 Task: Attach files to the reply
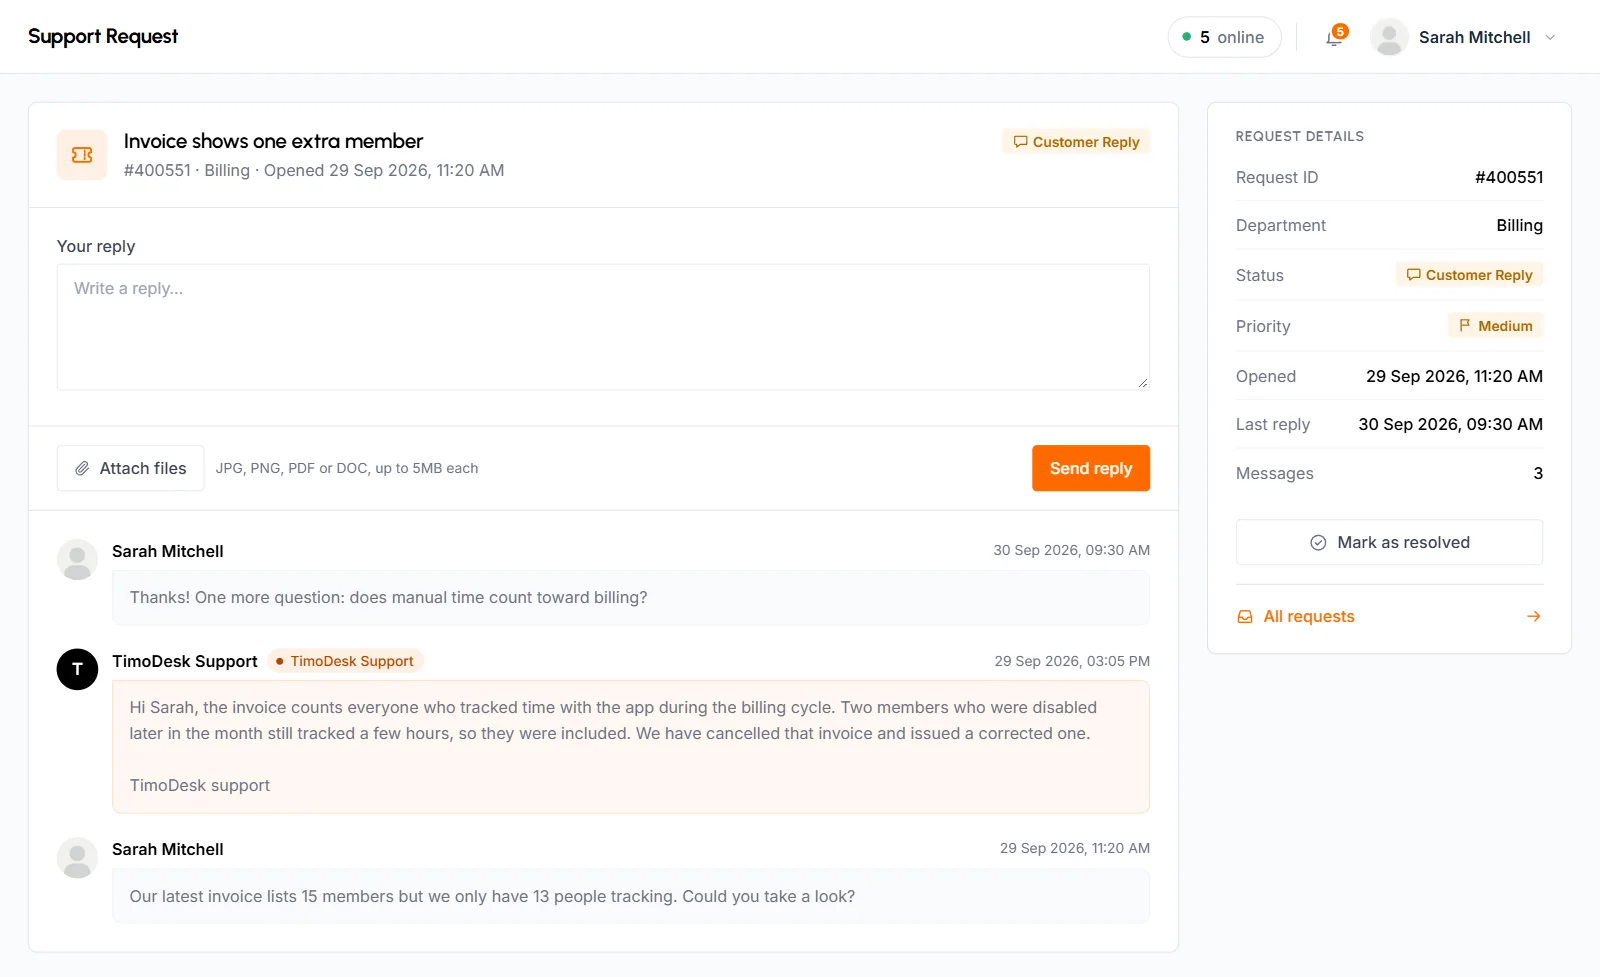(131, 468)
